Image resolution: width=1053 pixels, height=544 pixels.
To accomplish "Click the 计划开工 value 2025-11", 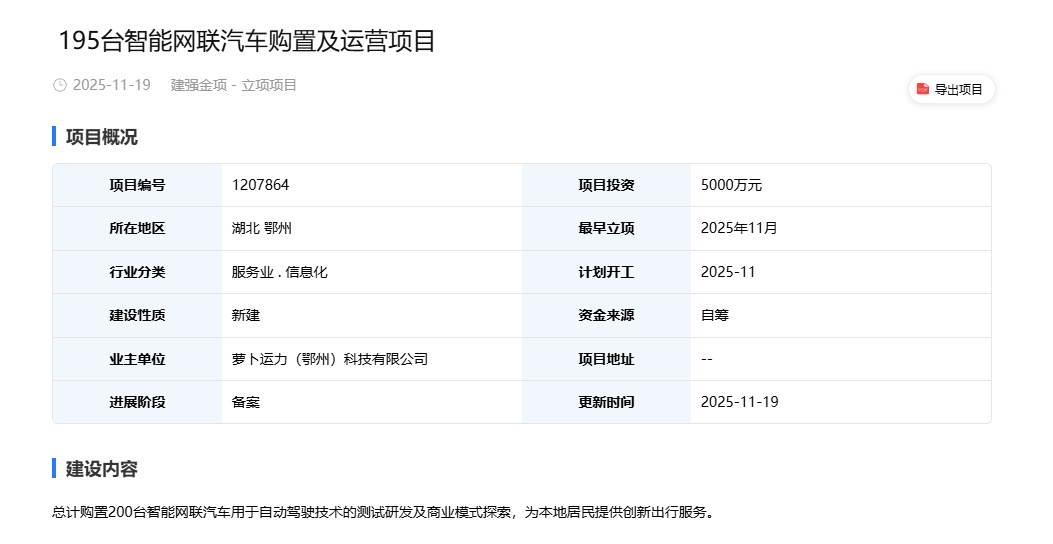I will coord(728,272).
